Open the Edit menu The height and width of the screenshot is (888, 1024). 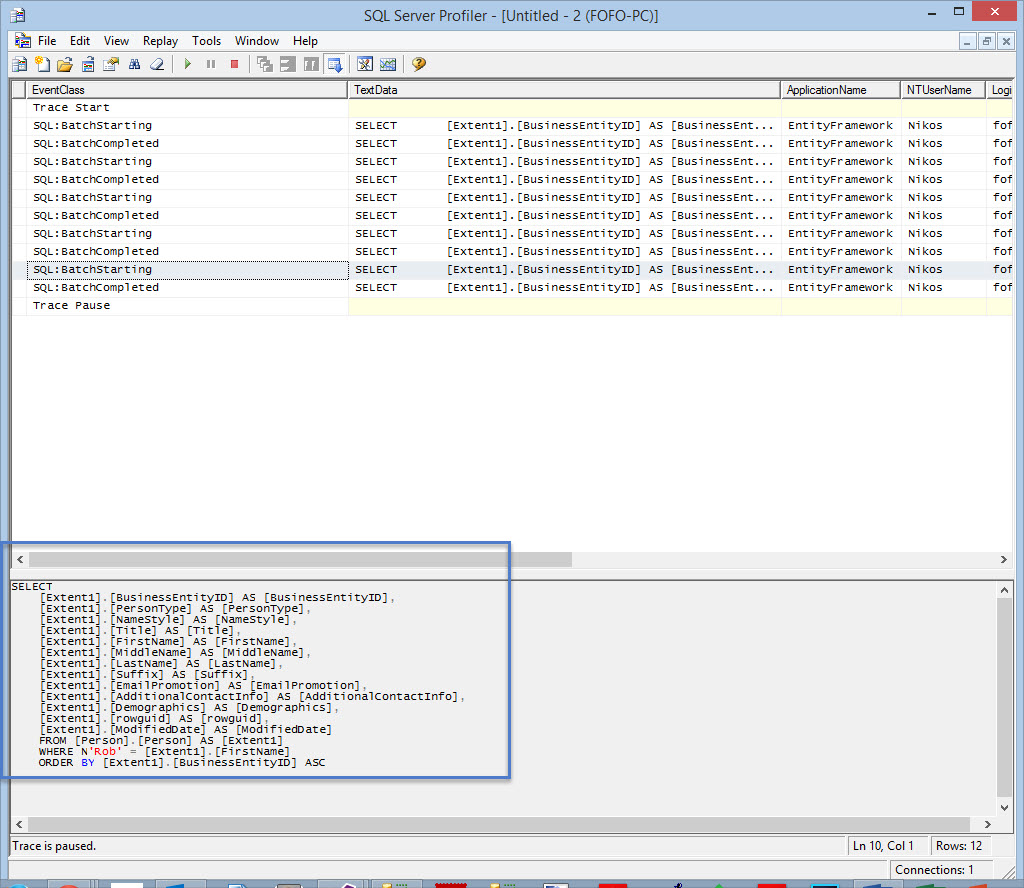click(80, 40)
